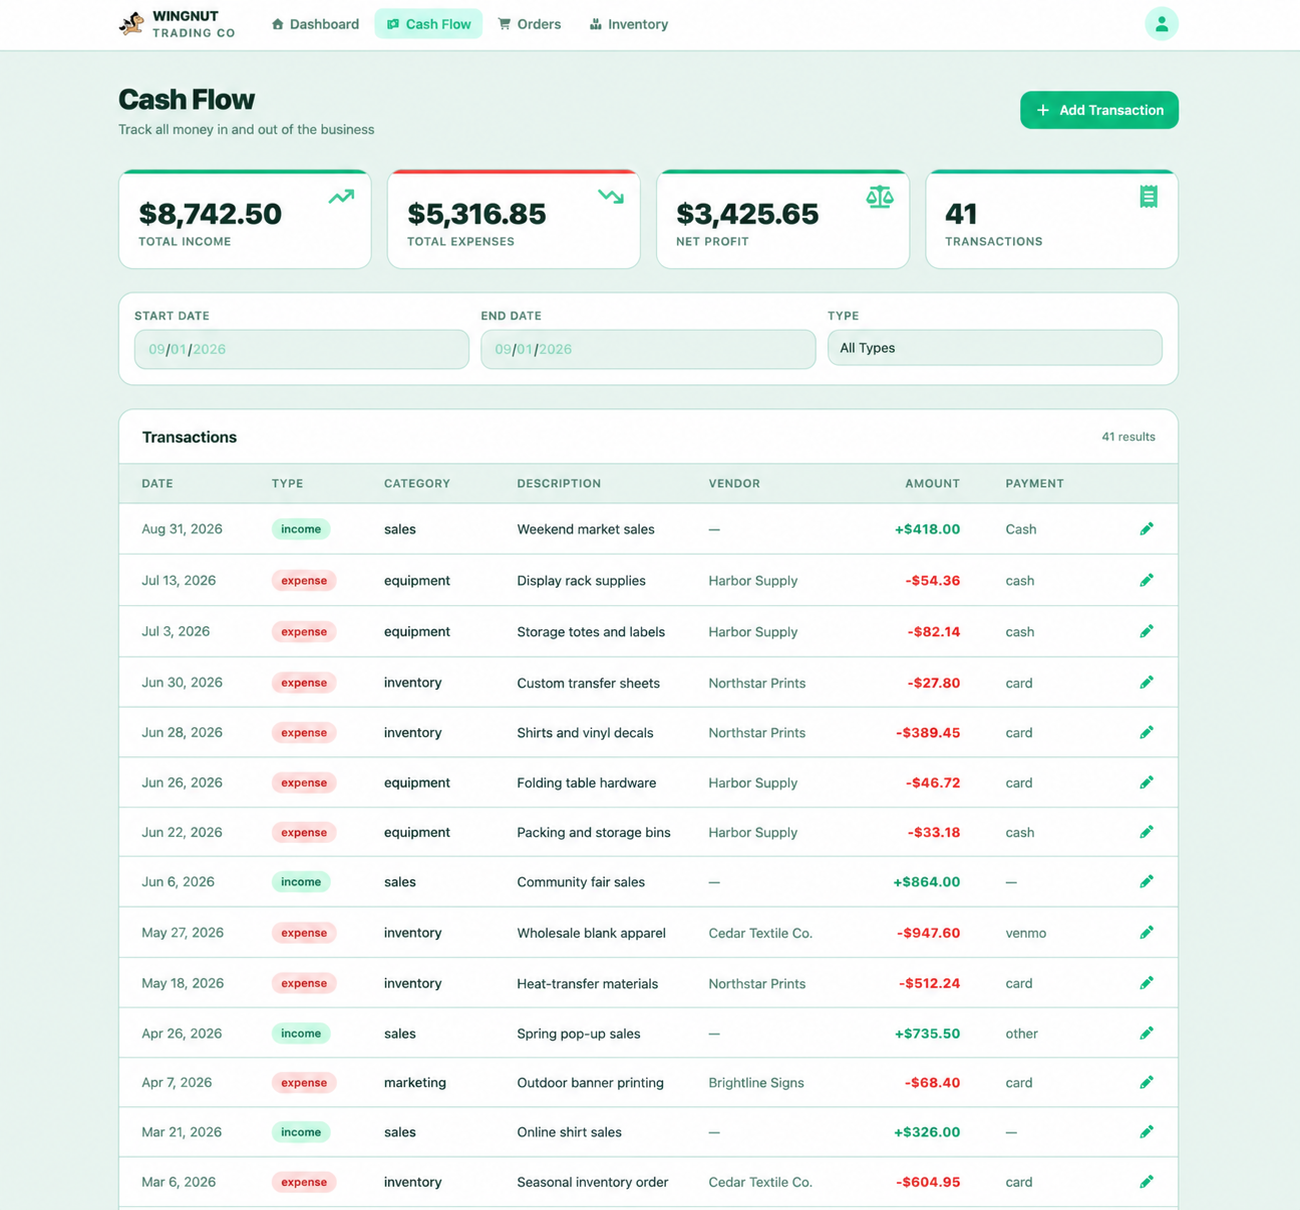Open the Type filter dropdown
The height and width of the screenshot is (1210, 1300).
(x=995, y=348)
